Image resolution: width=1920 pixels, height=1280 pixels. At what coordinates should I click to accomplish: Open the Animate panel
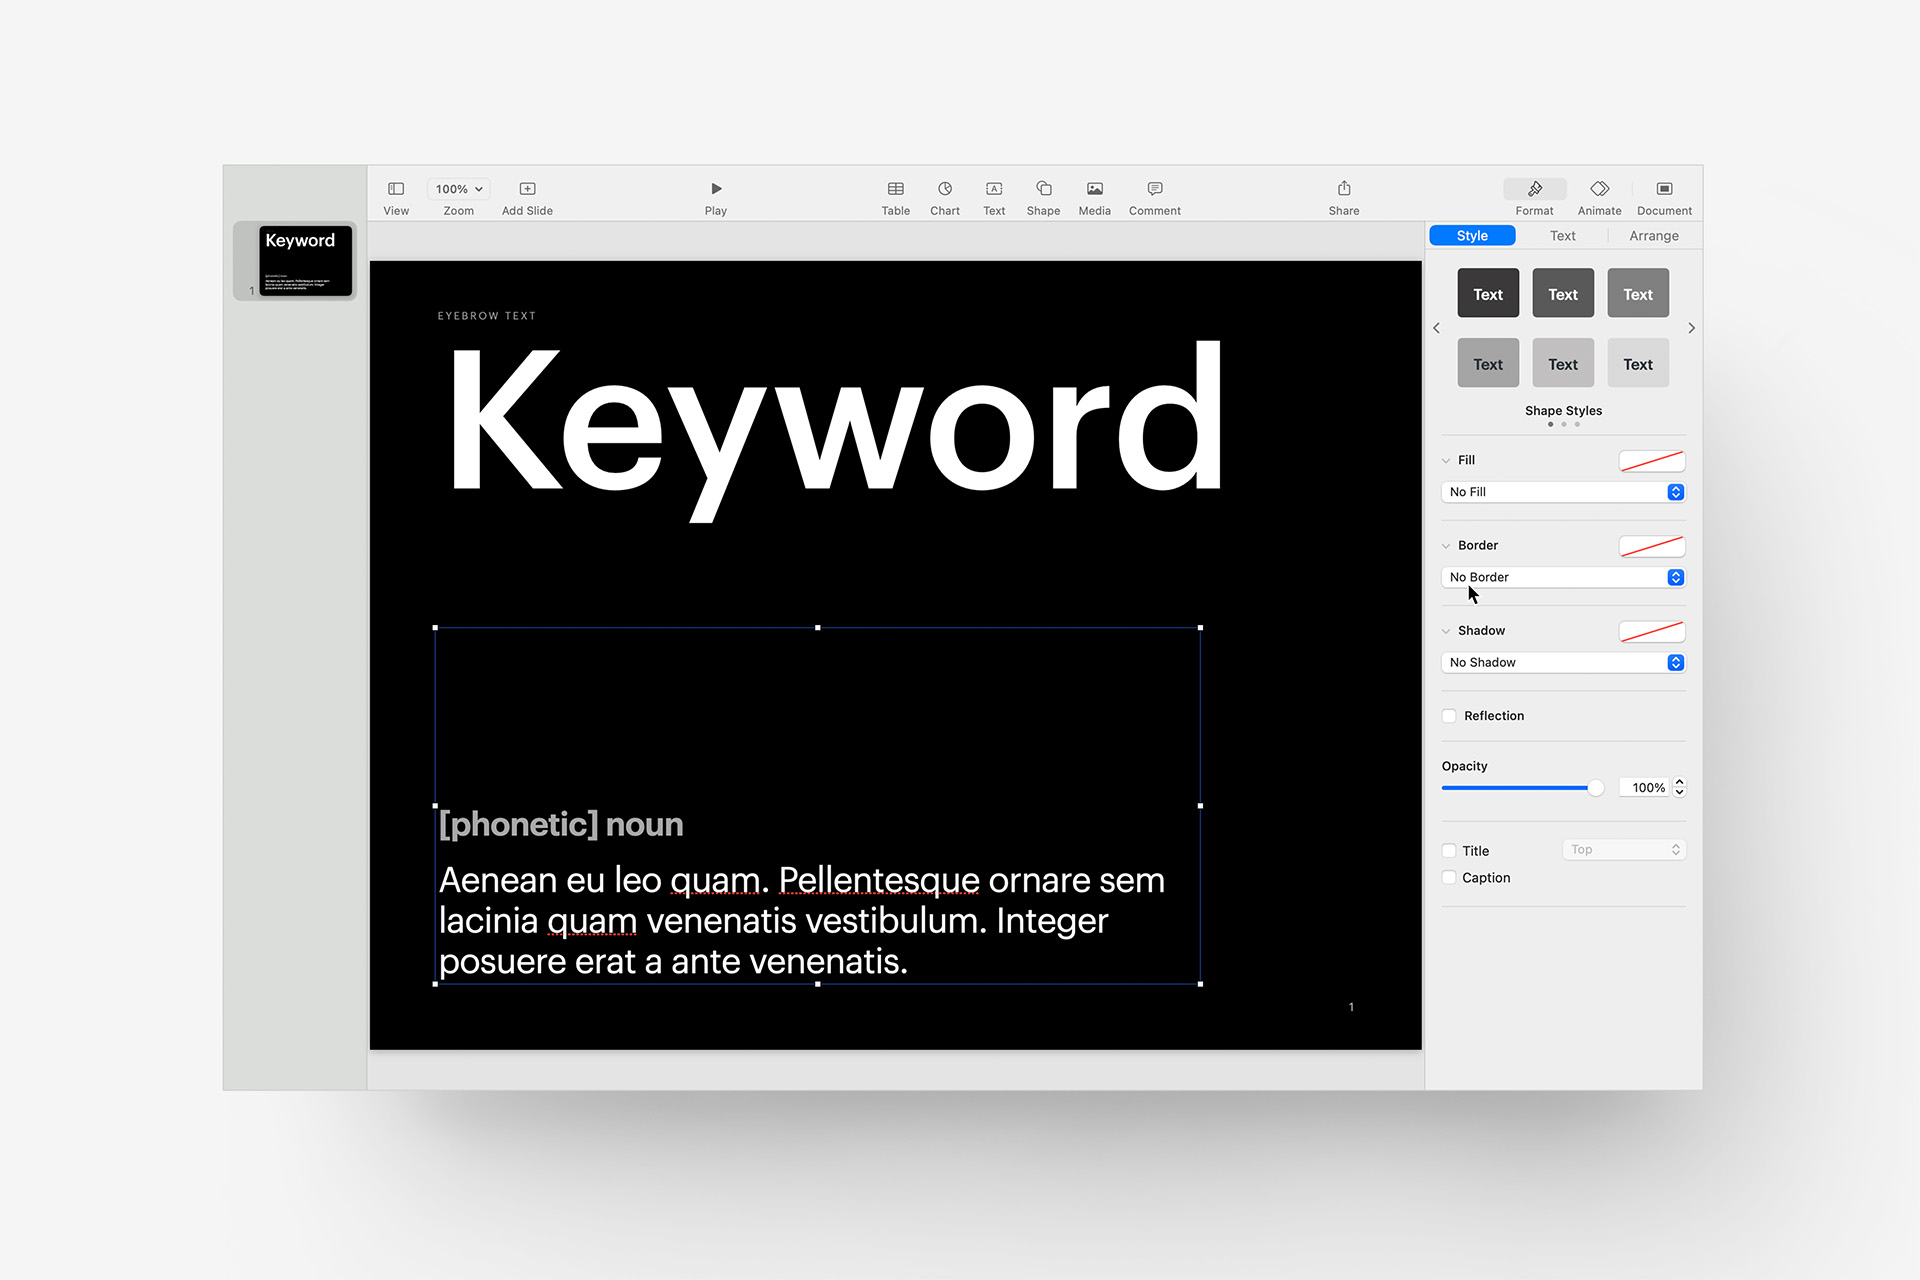1598,195
